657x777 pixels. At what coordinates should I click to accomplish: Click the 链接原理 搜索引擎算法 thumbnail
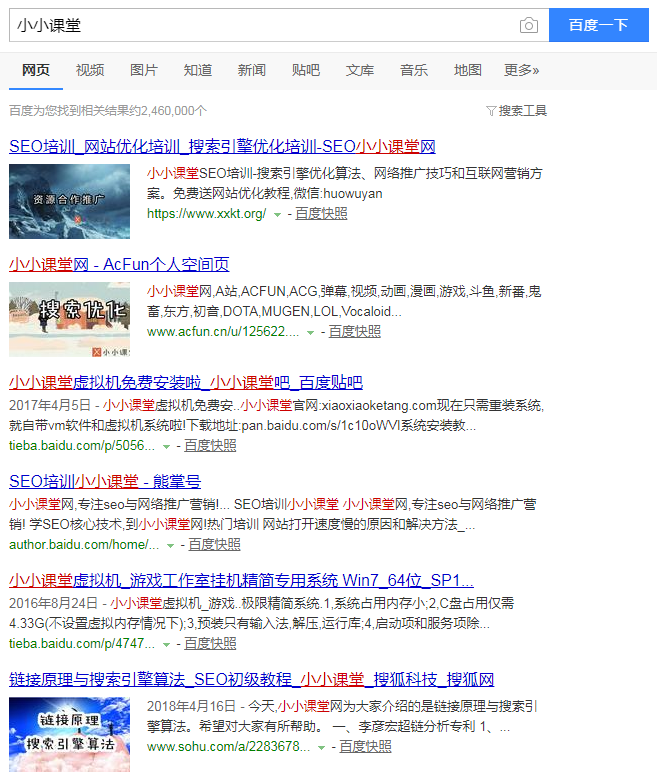point(69,734)
